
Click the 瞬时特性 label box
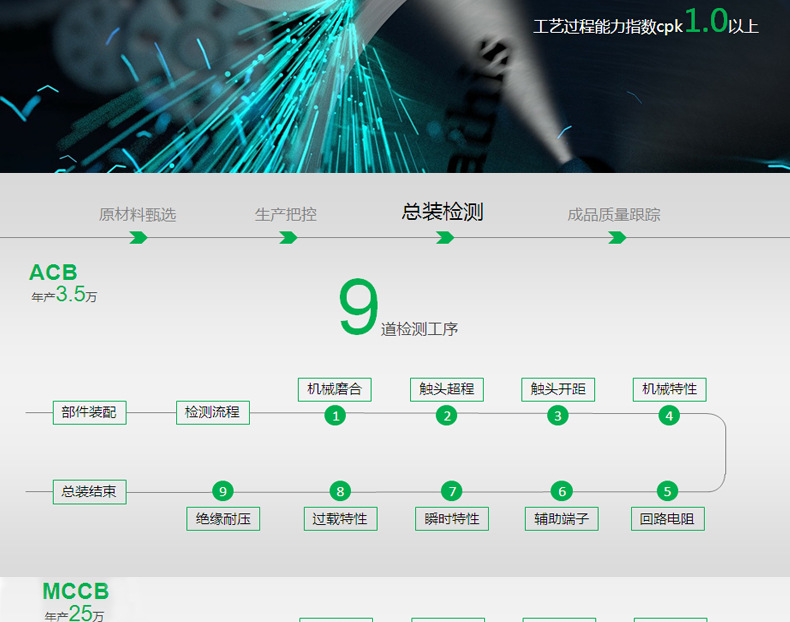point(452,519)
